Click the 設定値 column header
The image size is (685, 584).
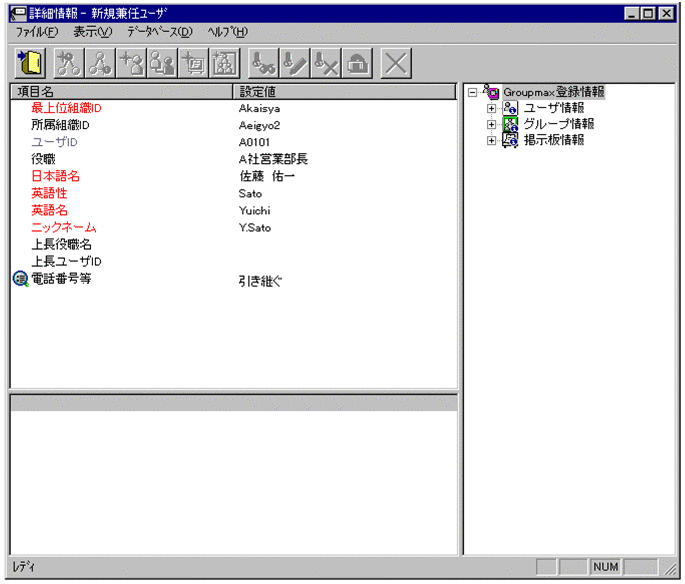(345, 92)
